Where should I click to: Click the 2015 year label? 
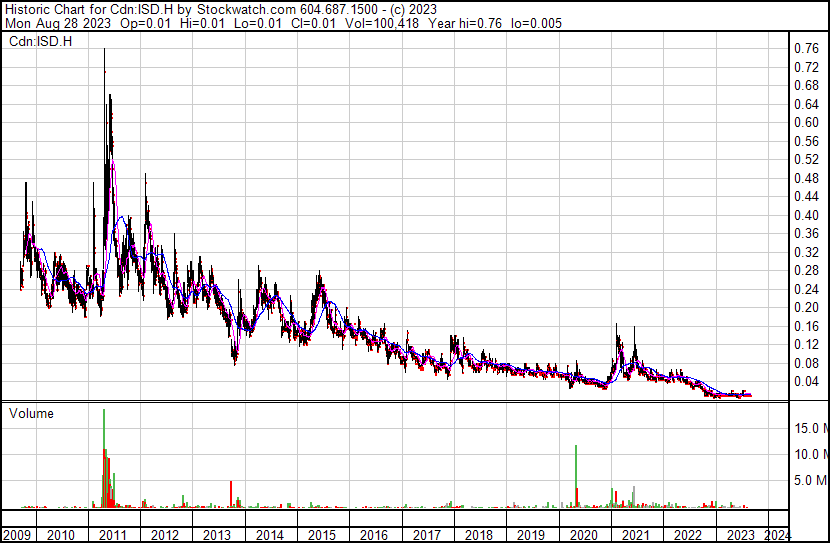[322, 535]
